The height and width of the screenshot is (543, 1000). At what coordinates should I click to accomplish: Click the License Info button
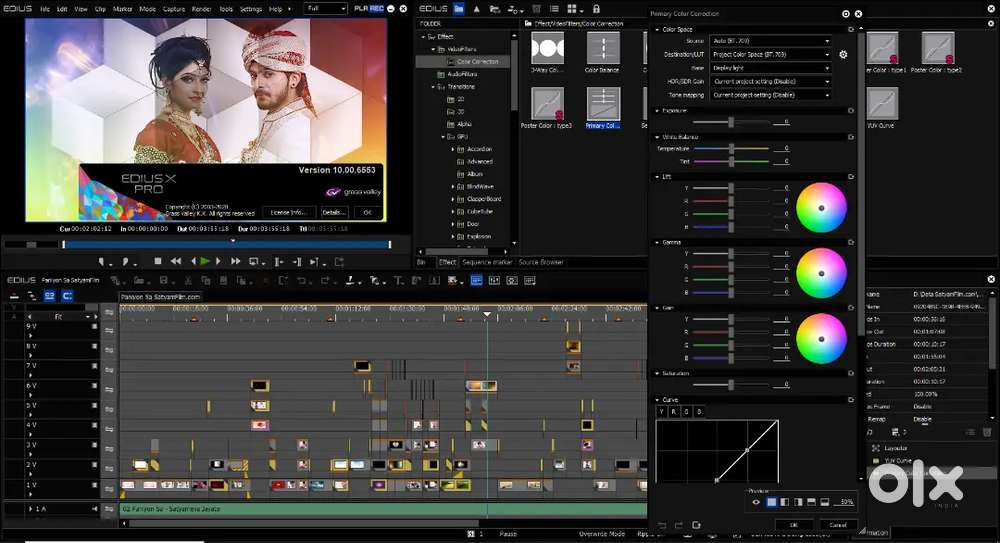287,212
